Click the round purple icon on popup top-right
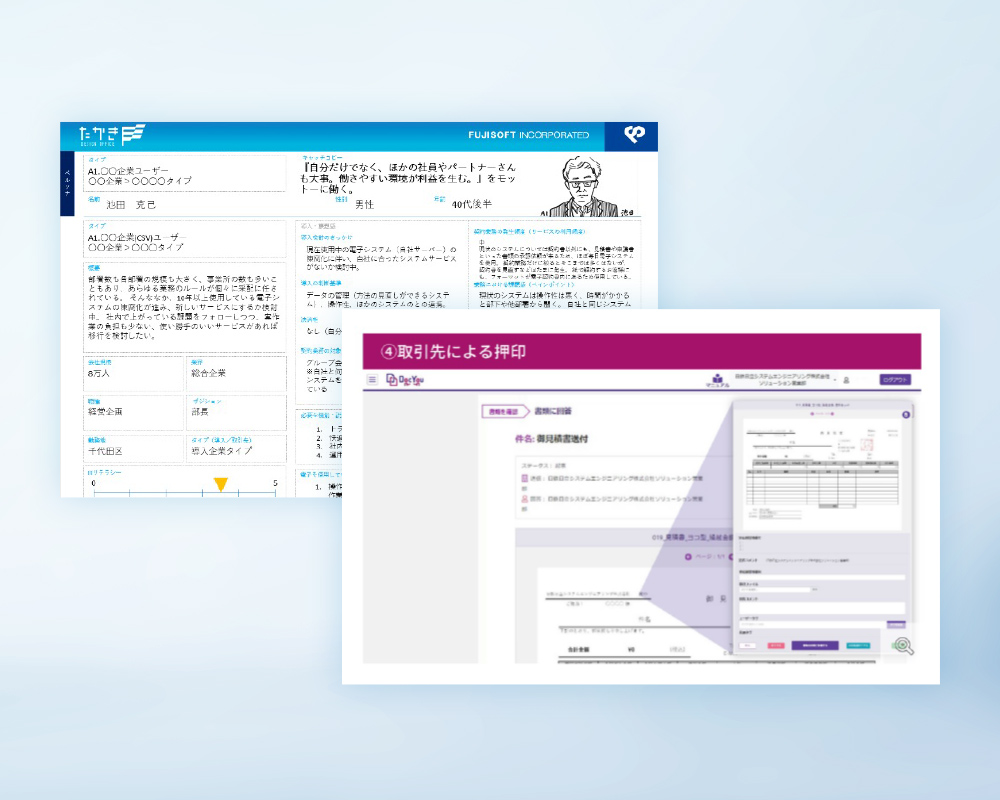Screen dimensions: 1000x800 (906, 415)
